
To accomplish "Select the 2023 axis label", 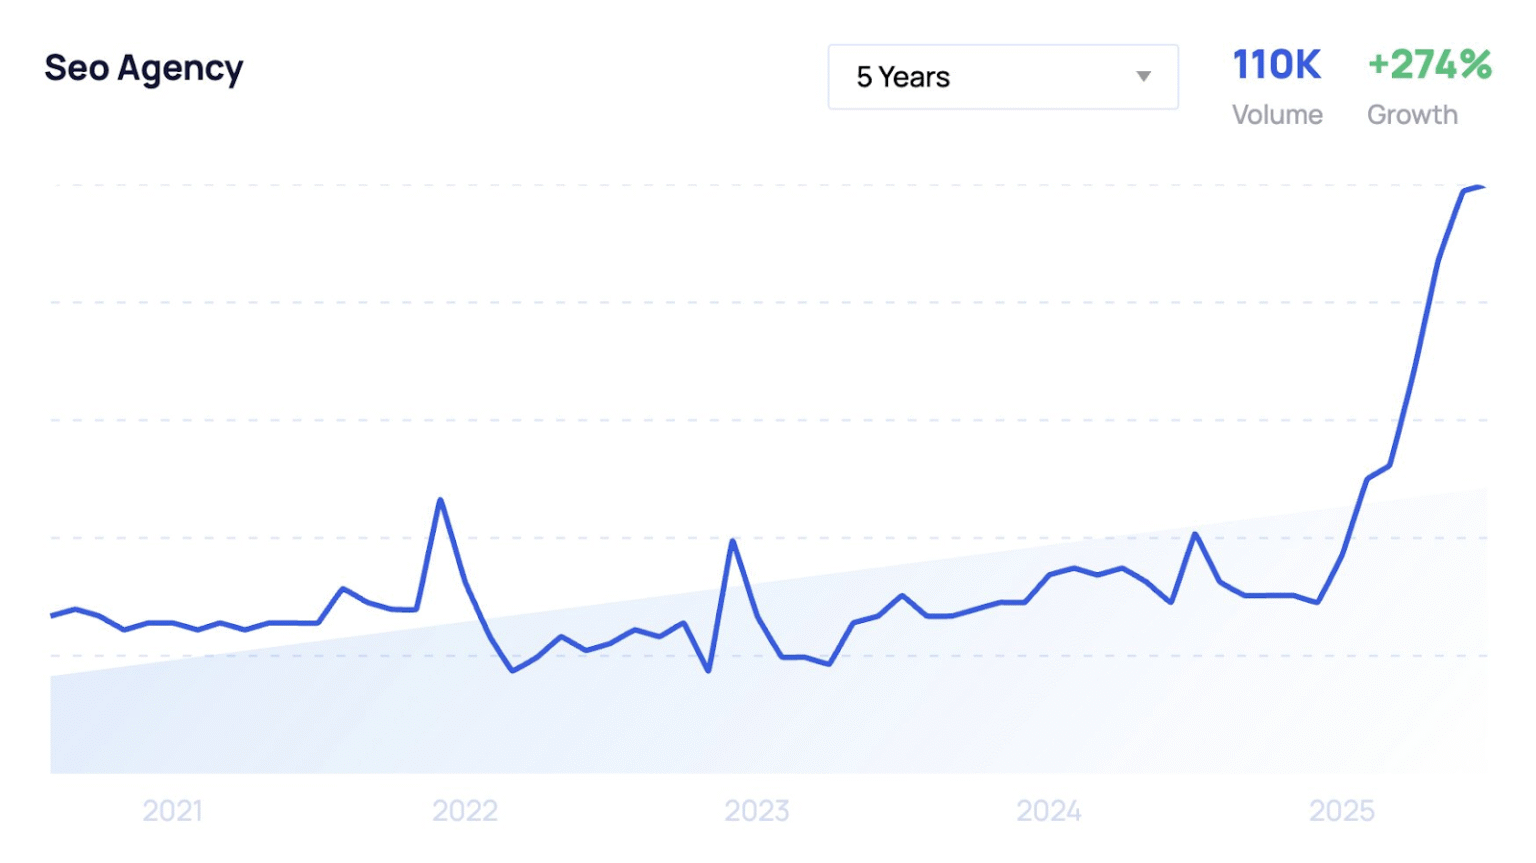I will pyautogui.click(x=757, y=810).
